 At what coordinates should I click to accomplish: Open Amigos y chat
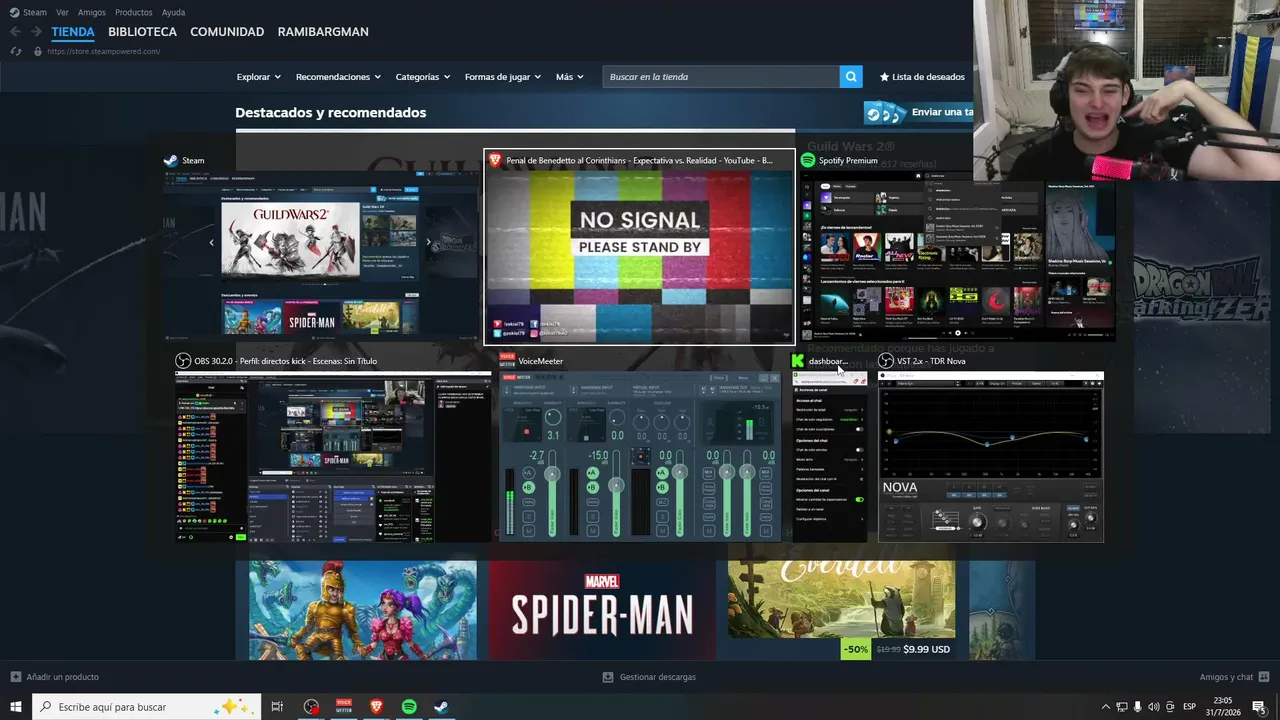pos(1226,677)
